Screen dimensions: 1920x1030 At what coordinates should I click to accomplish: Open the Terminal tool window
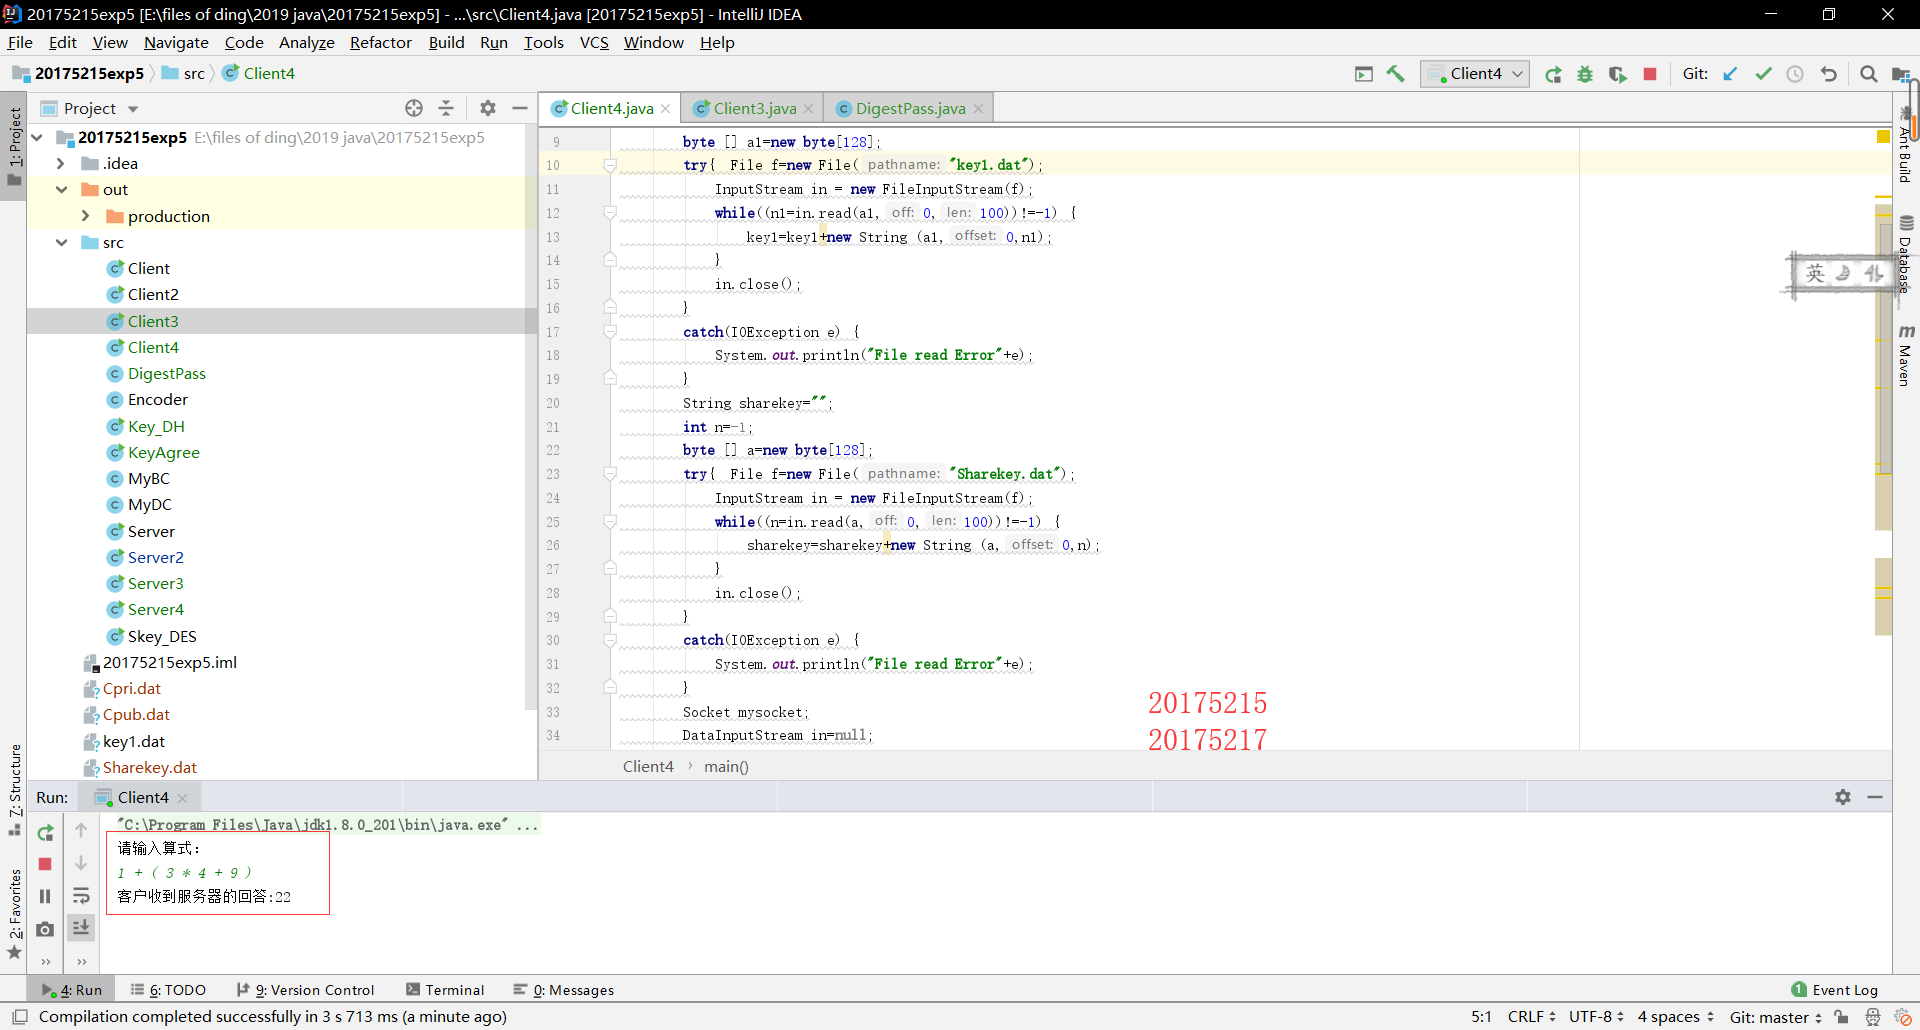445,990
